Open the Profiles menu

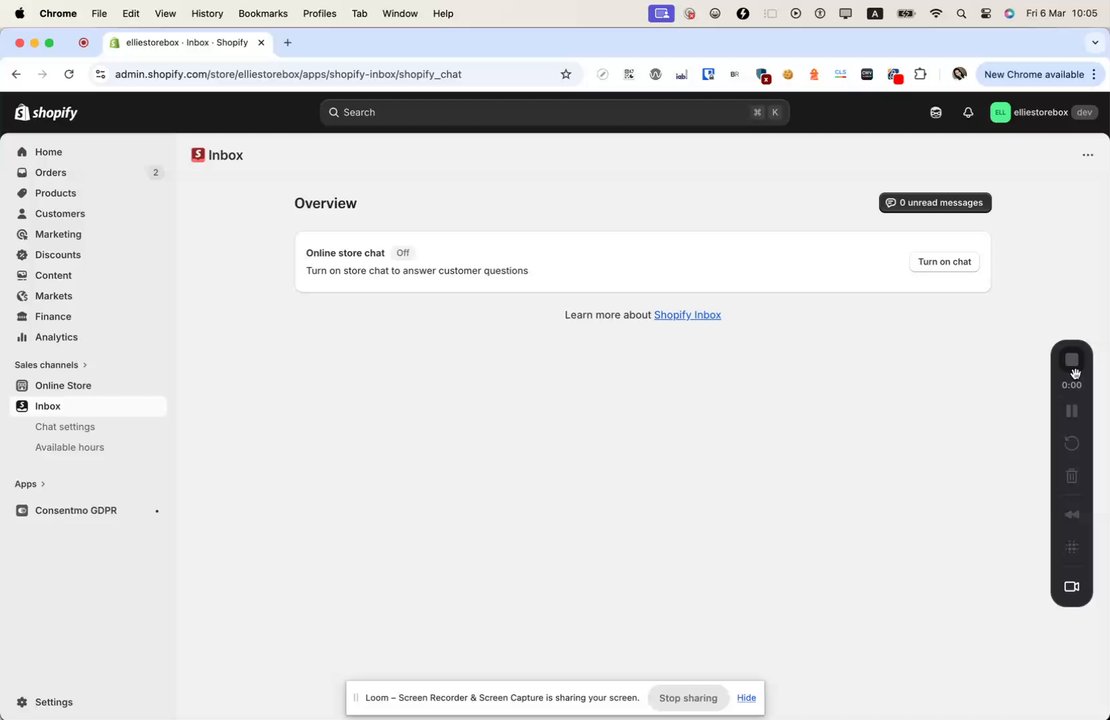[319, 13]
